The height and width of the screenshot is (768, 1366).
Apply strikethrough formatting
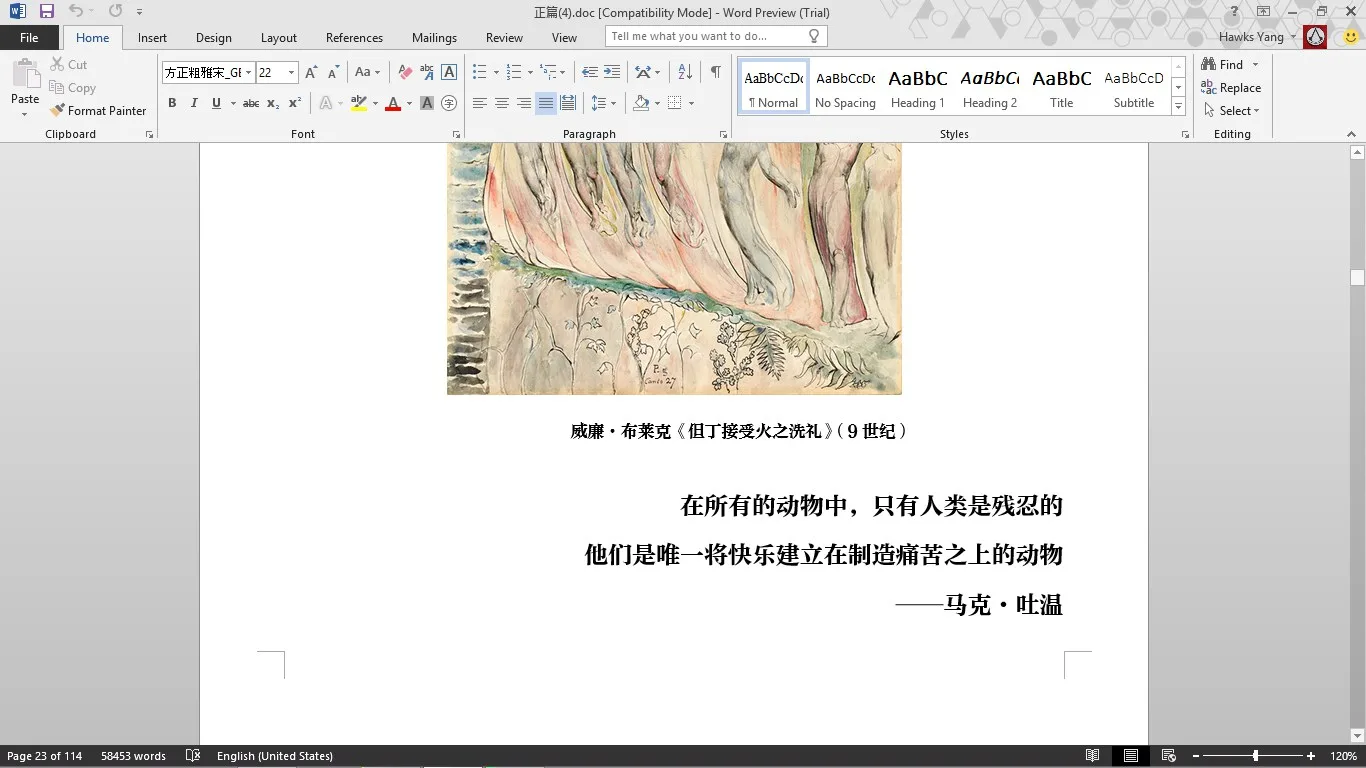(251, 103)
